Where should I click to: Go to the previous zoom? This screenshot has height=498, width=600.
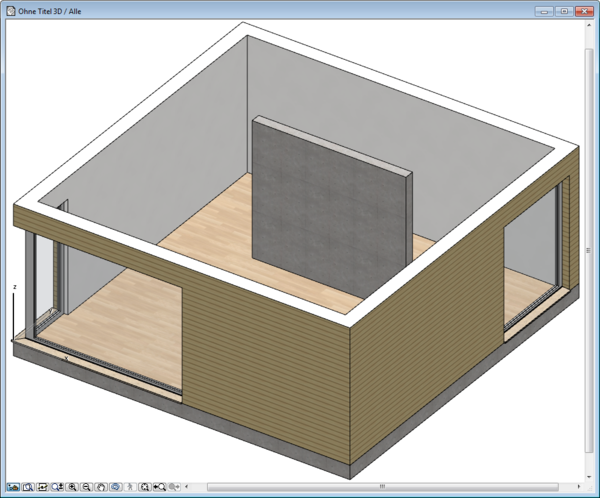tap(159, 487)
